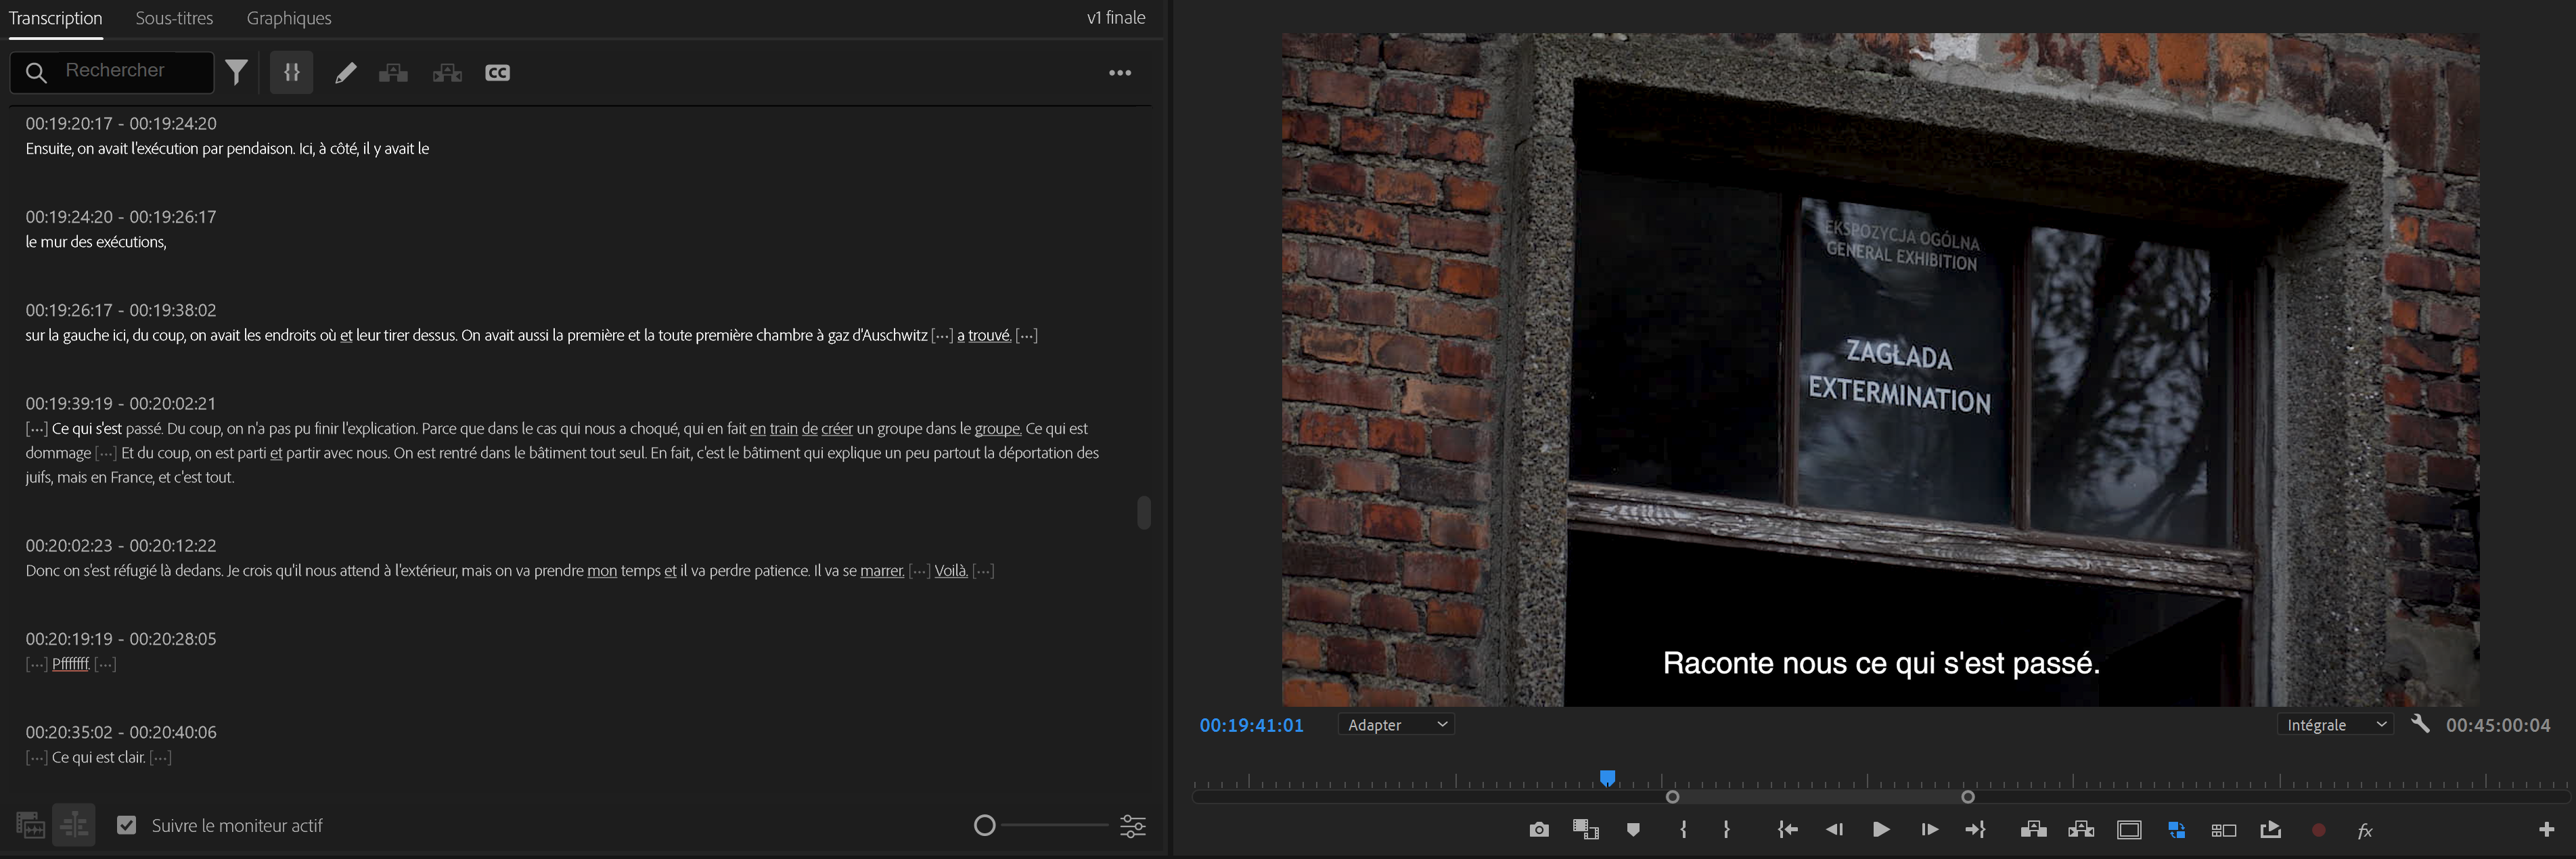Add a marker with the marker icon

1633,830
